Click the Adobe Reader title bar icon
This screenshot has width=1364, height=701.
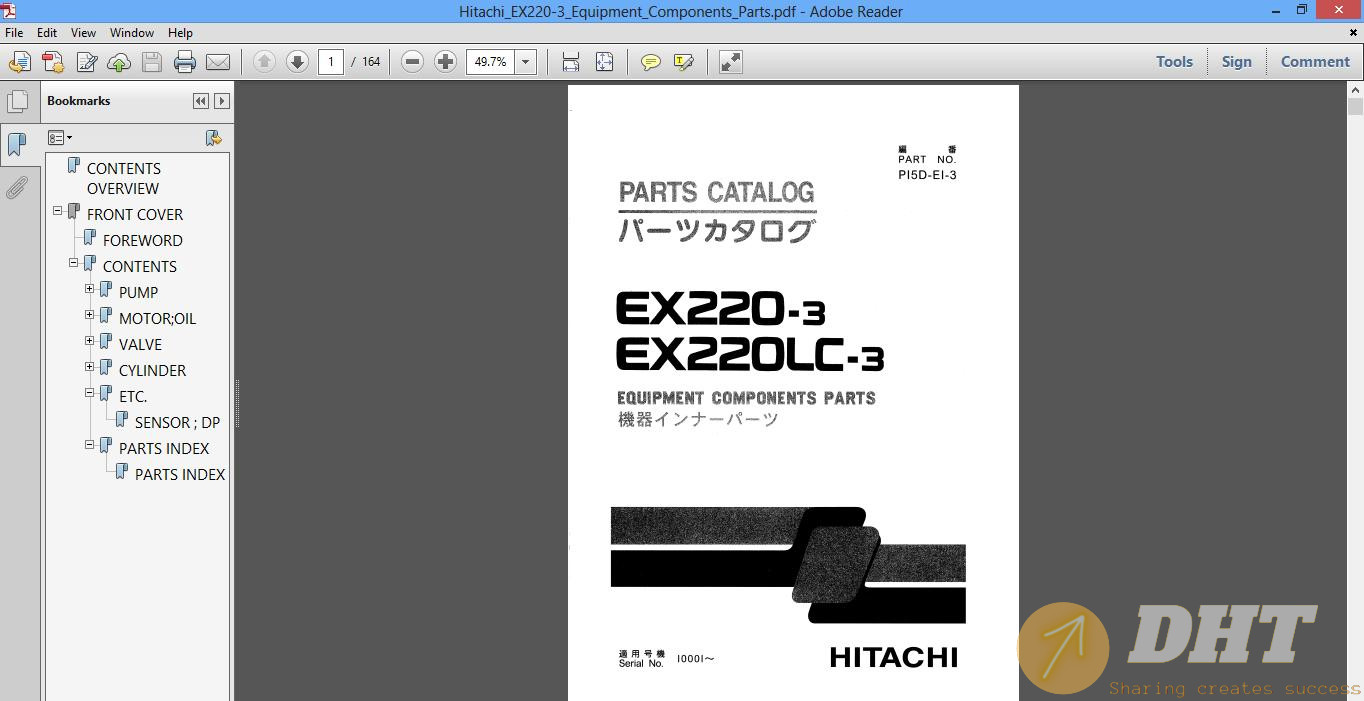pos(9,11)
